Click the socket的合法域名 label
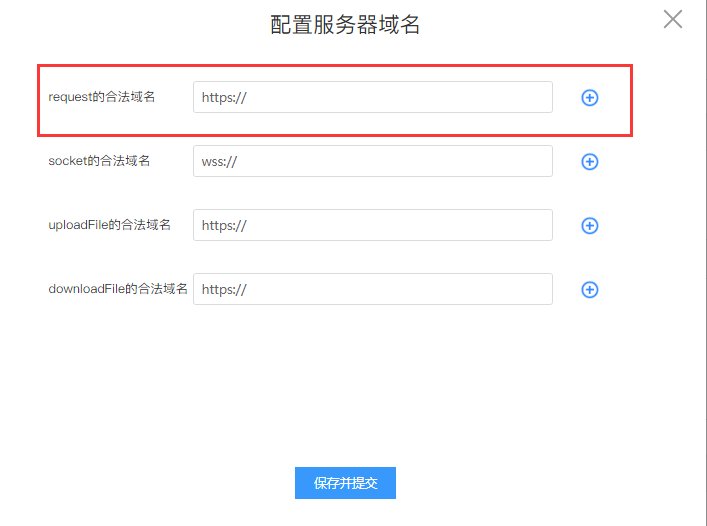This screenshot has width=707, height=526. 99,160
